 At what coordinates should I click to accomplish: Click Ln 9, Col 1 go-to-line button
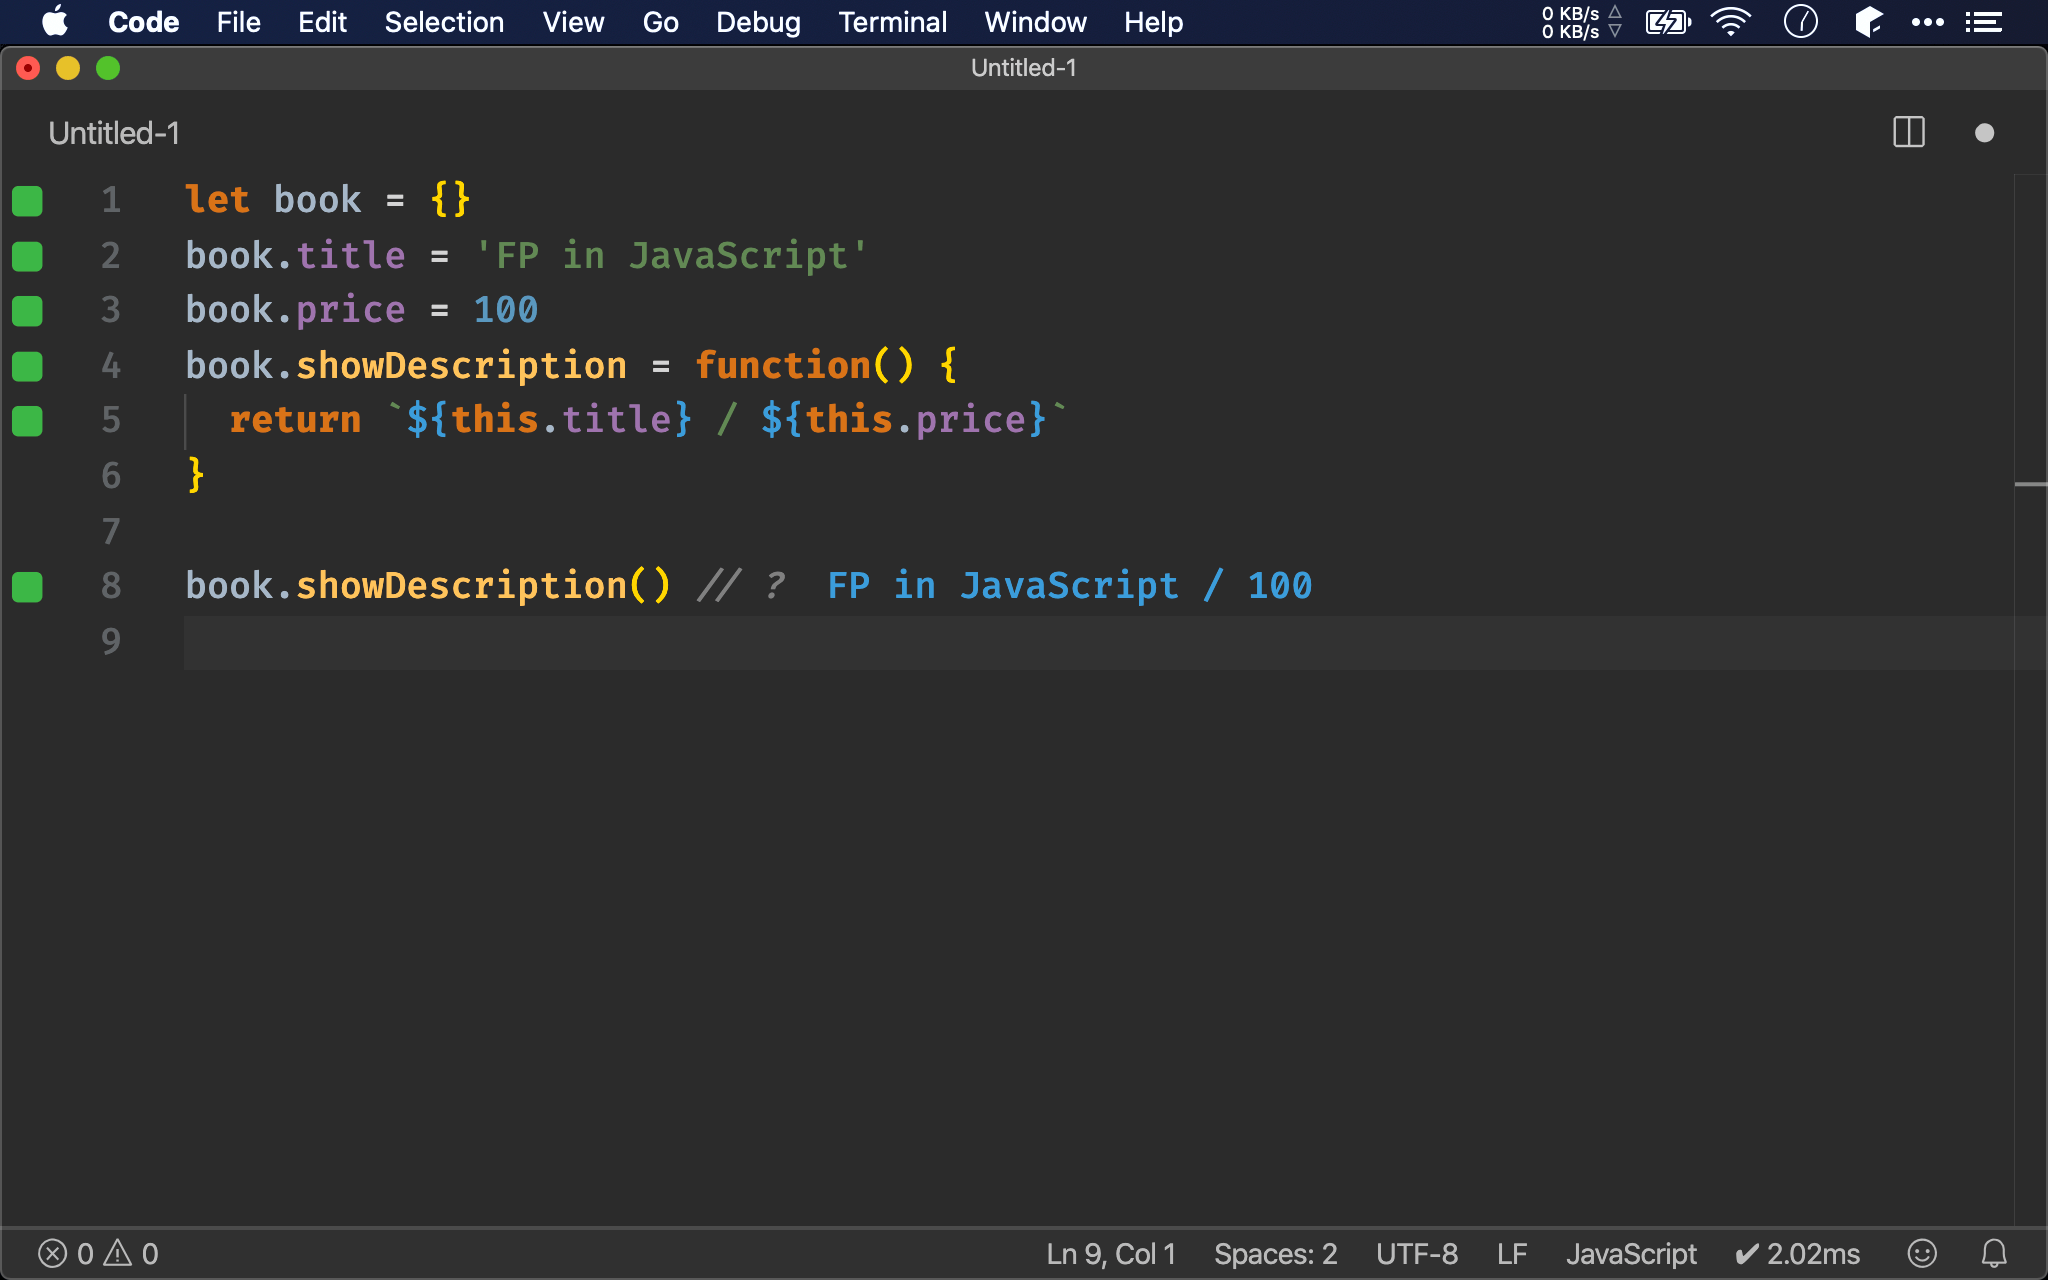pos(1111,1253)
